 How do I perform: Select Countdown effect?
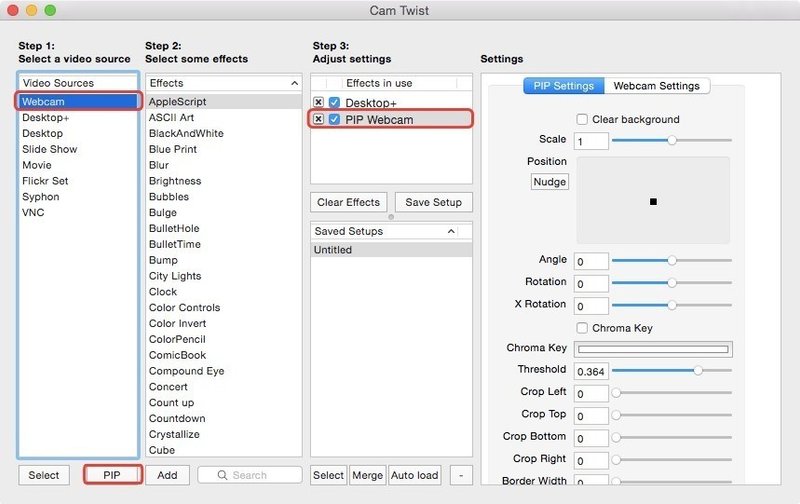[x=224, y=418]
